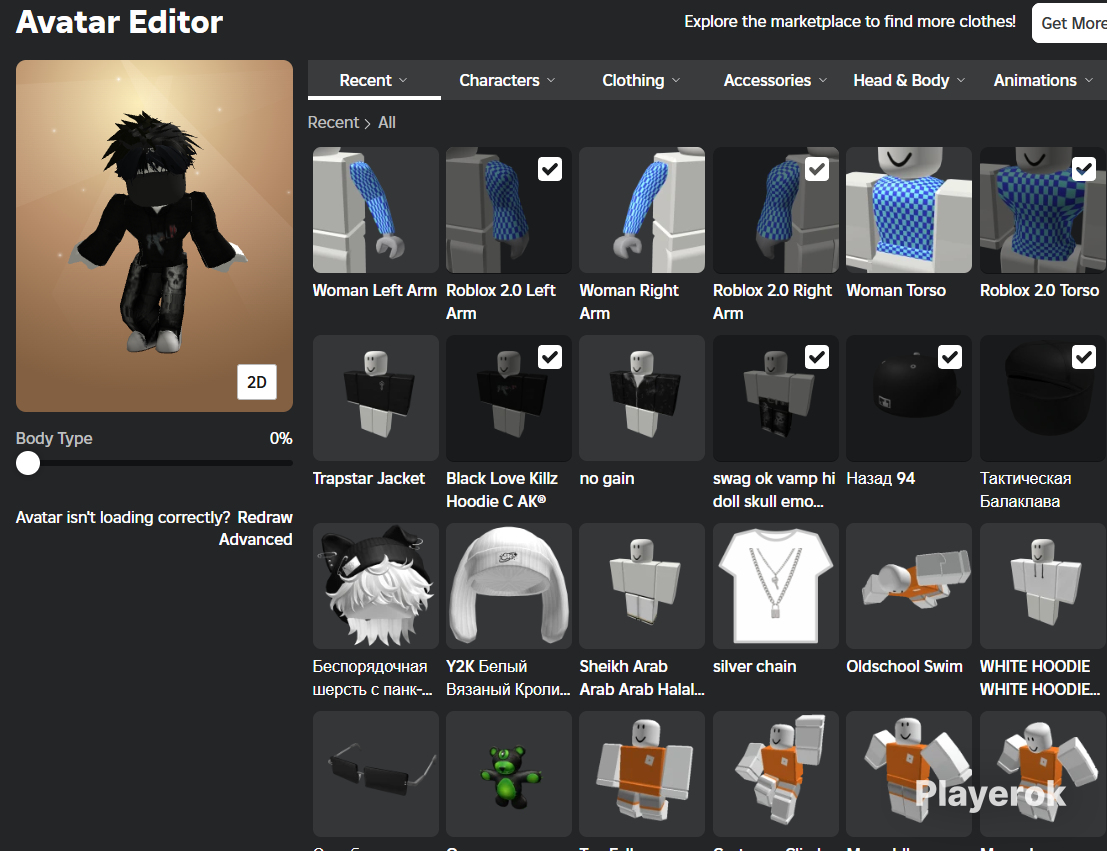Select the WHITE HOODIE item thumbnail

(x=1042, y=585)
